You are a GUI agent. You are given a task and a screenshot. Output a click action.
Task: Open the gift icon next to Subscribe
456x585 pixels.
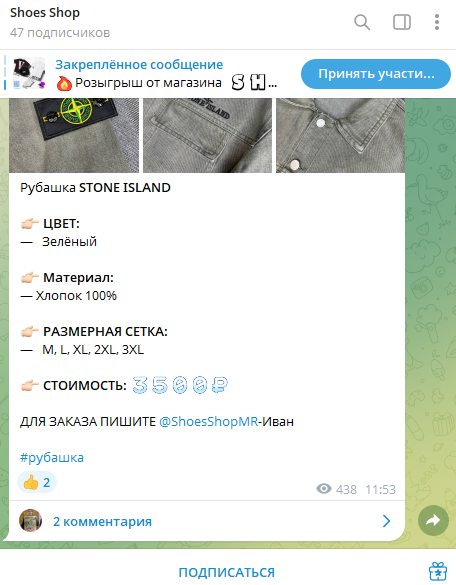pyautogui.click(x=438, y=572)
